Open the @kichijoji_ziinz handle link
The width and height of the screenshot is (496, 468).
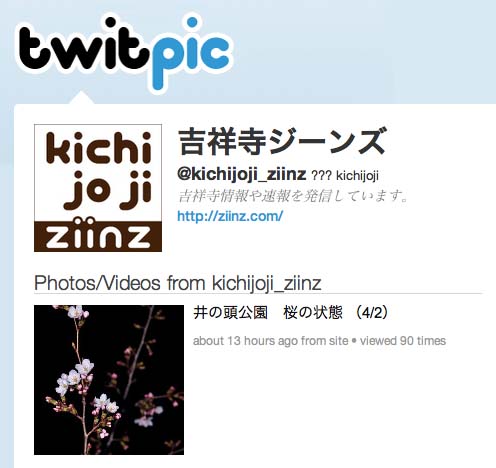242,174
